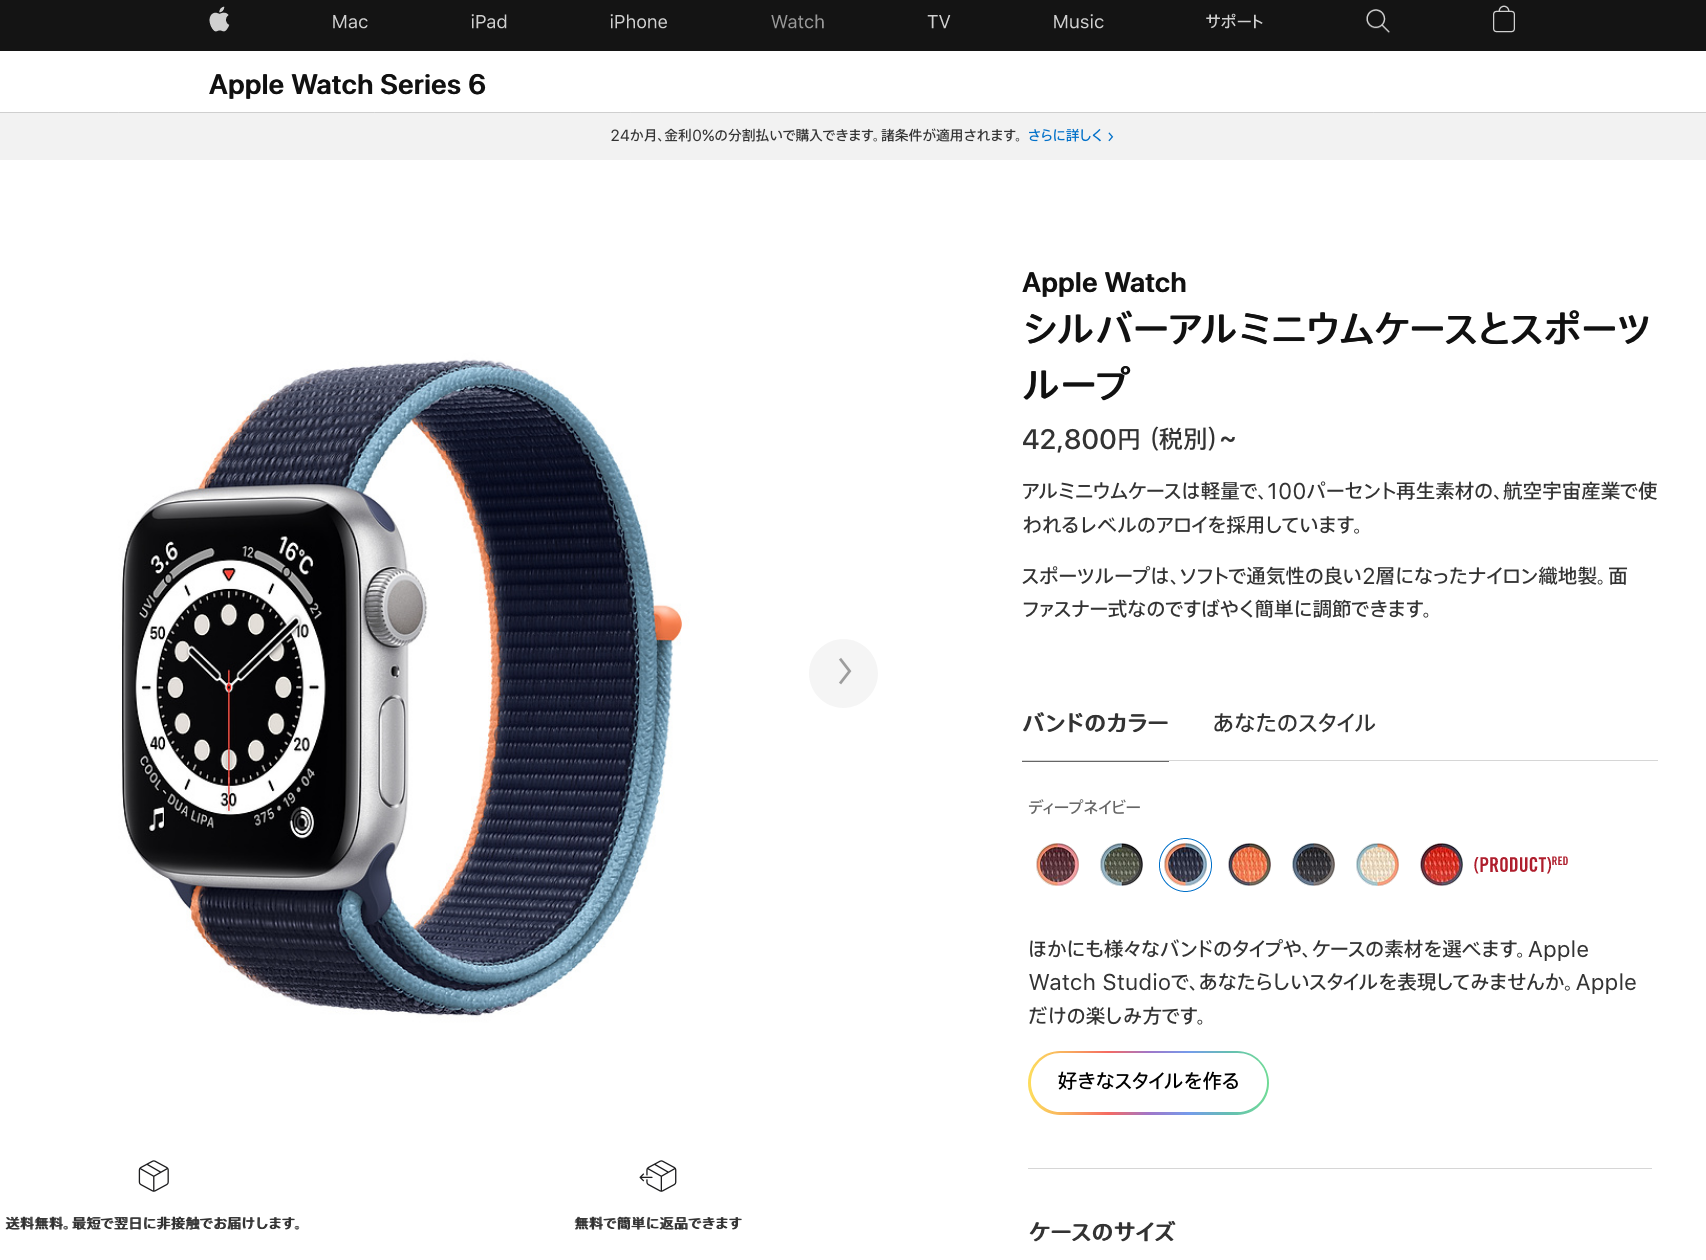Click the free delivery box icon
Screen dimensions: 1706x1260
pyautogui.click(x=154, y=1176)
